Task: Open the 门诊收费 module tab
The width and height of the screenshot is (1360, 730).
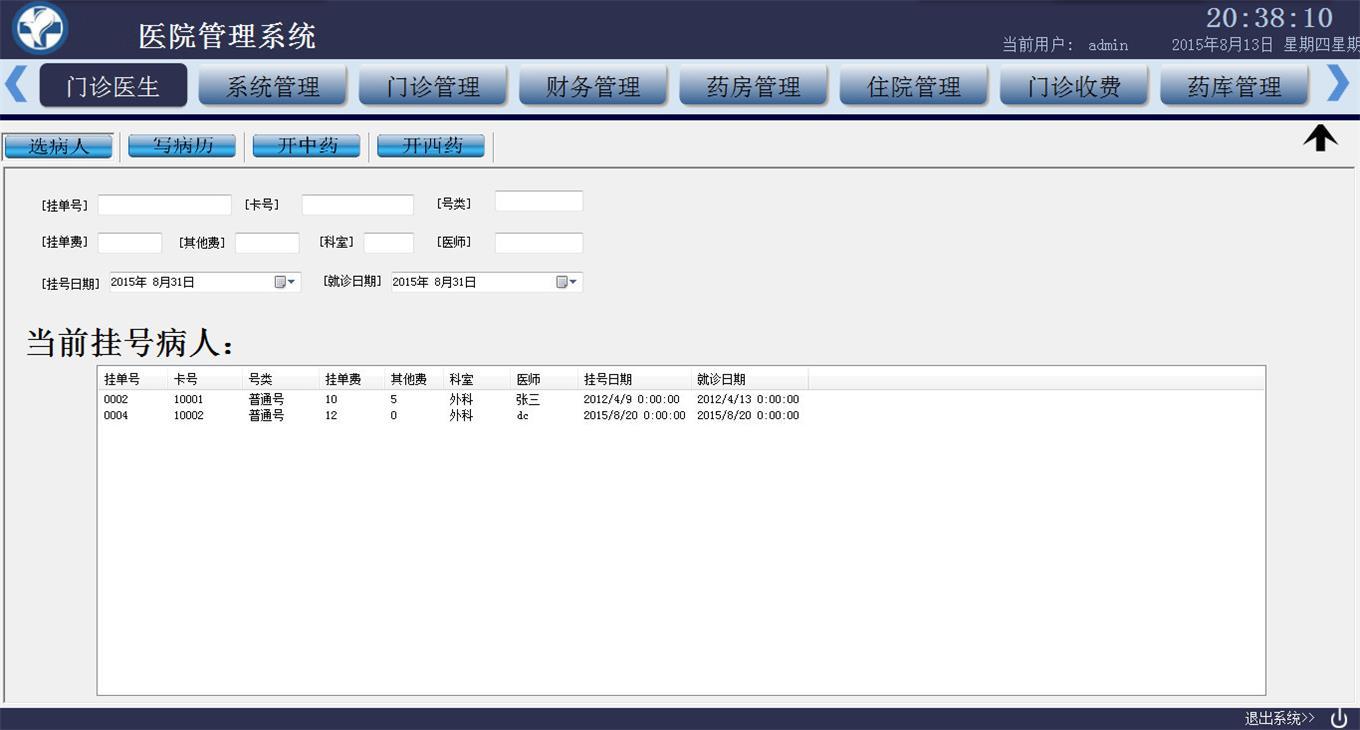Action: click(x=1074, y=86)
